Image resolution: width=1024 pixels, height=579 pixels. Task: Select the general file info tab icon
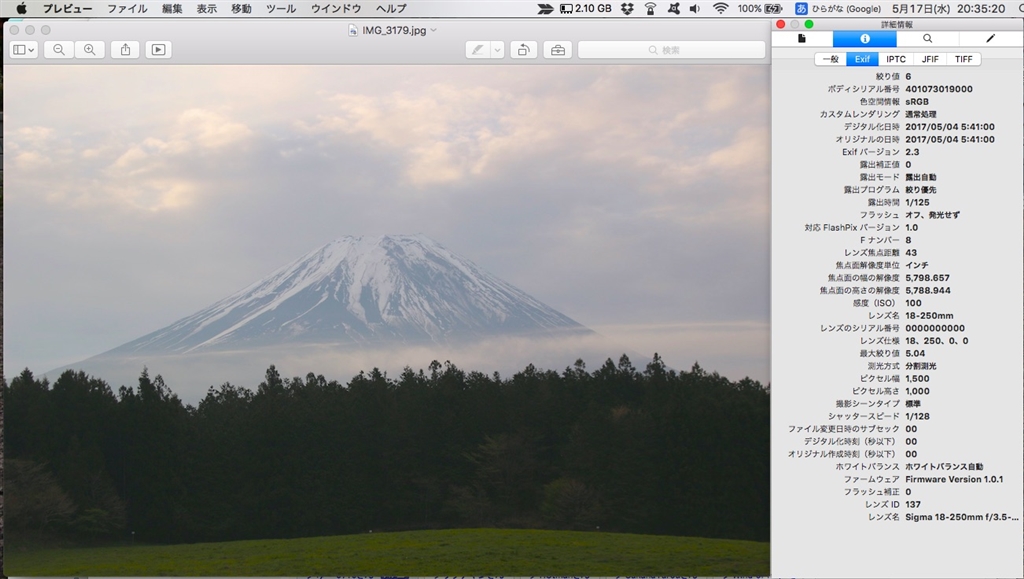pos(802,39)
